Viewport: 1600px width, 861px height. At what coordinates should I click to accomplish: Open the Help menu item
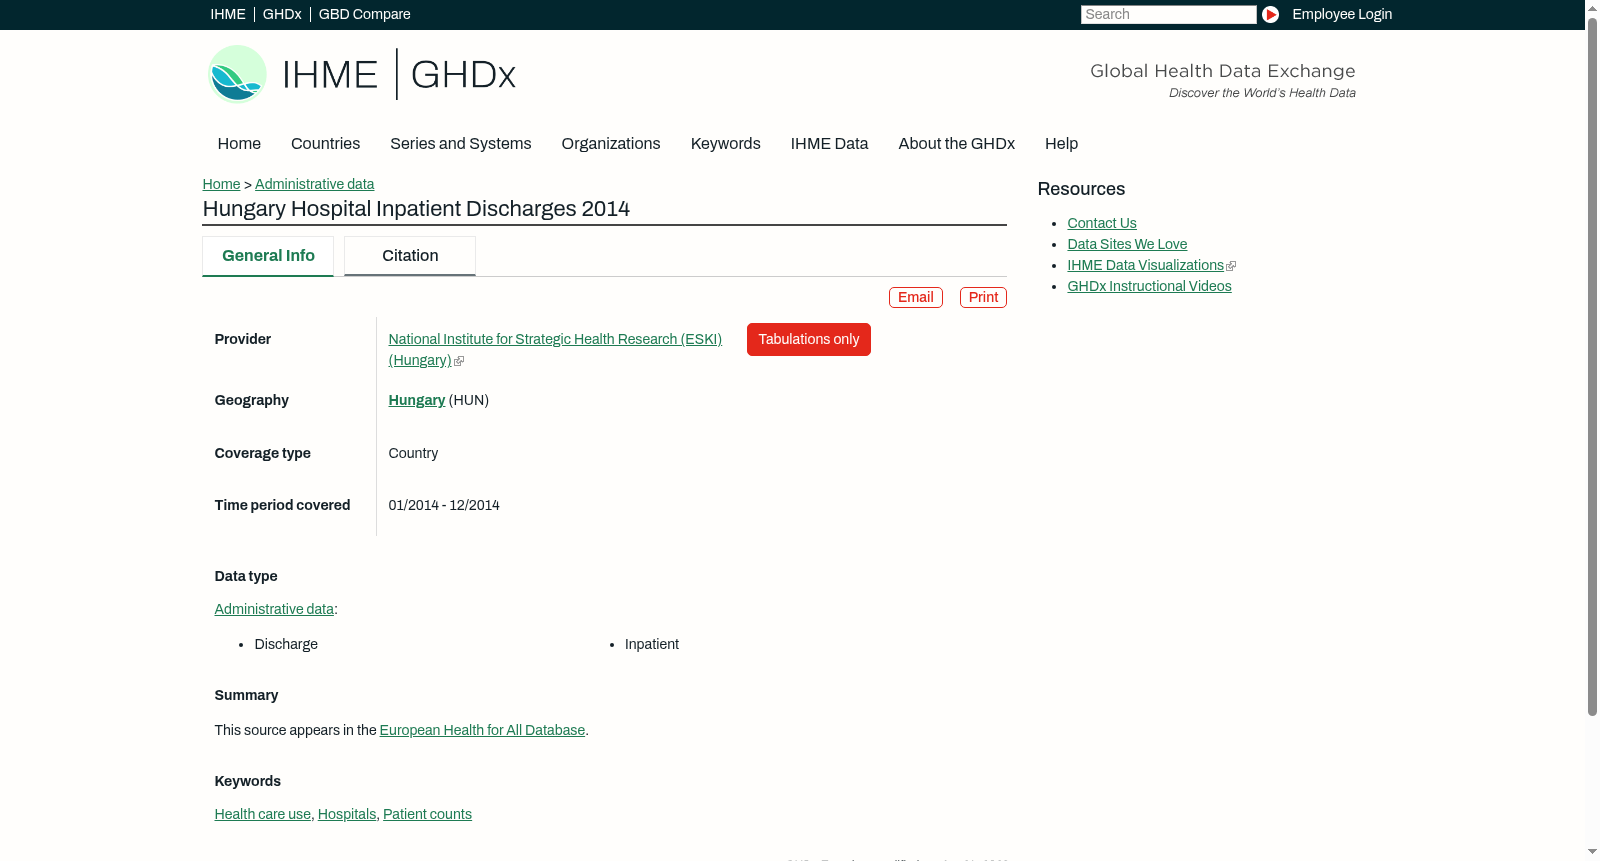[x=1062, y=144]
